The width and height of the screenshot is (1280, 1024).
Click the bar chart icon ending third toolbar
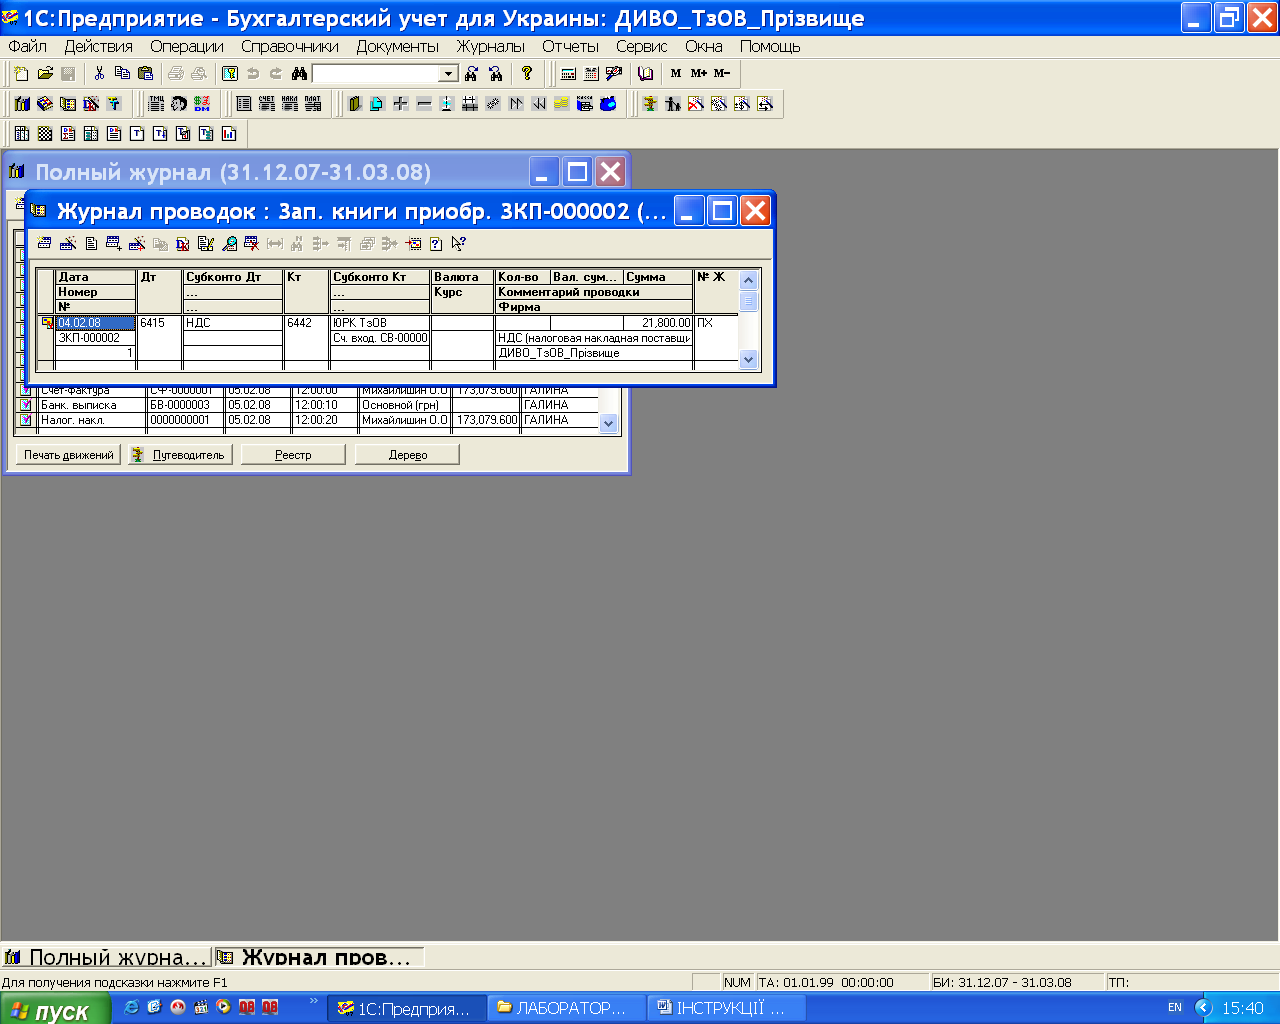point(229,133)
